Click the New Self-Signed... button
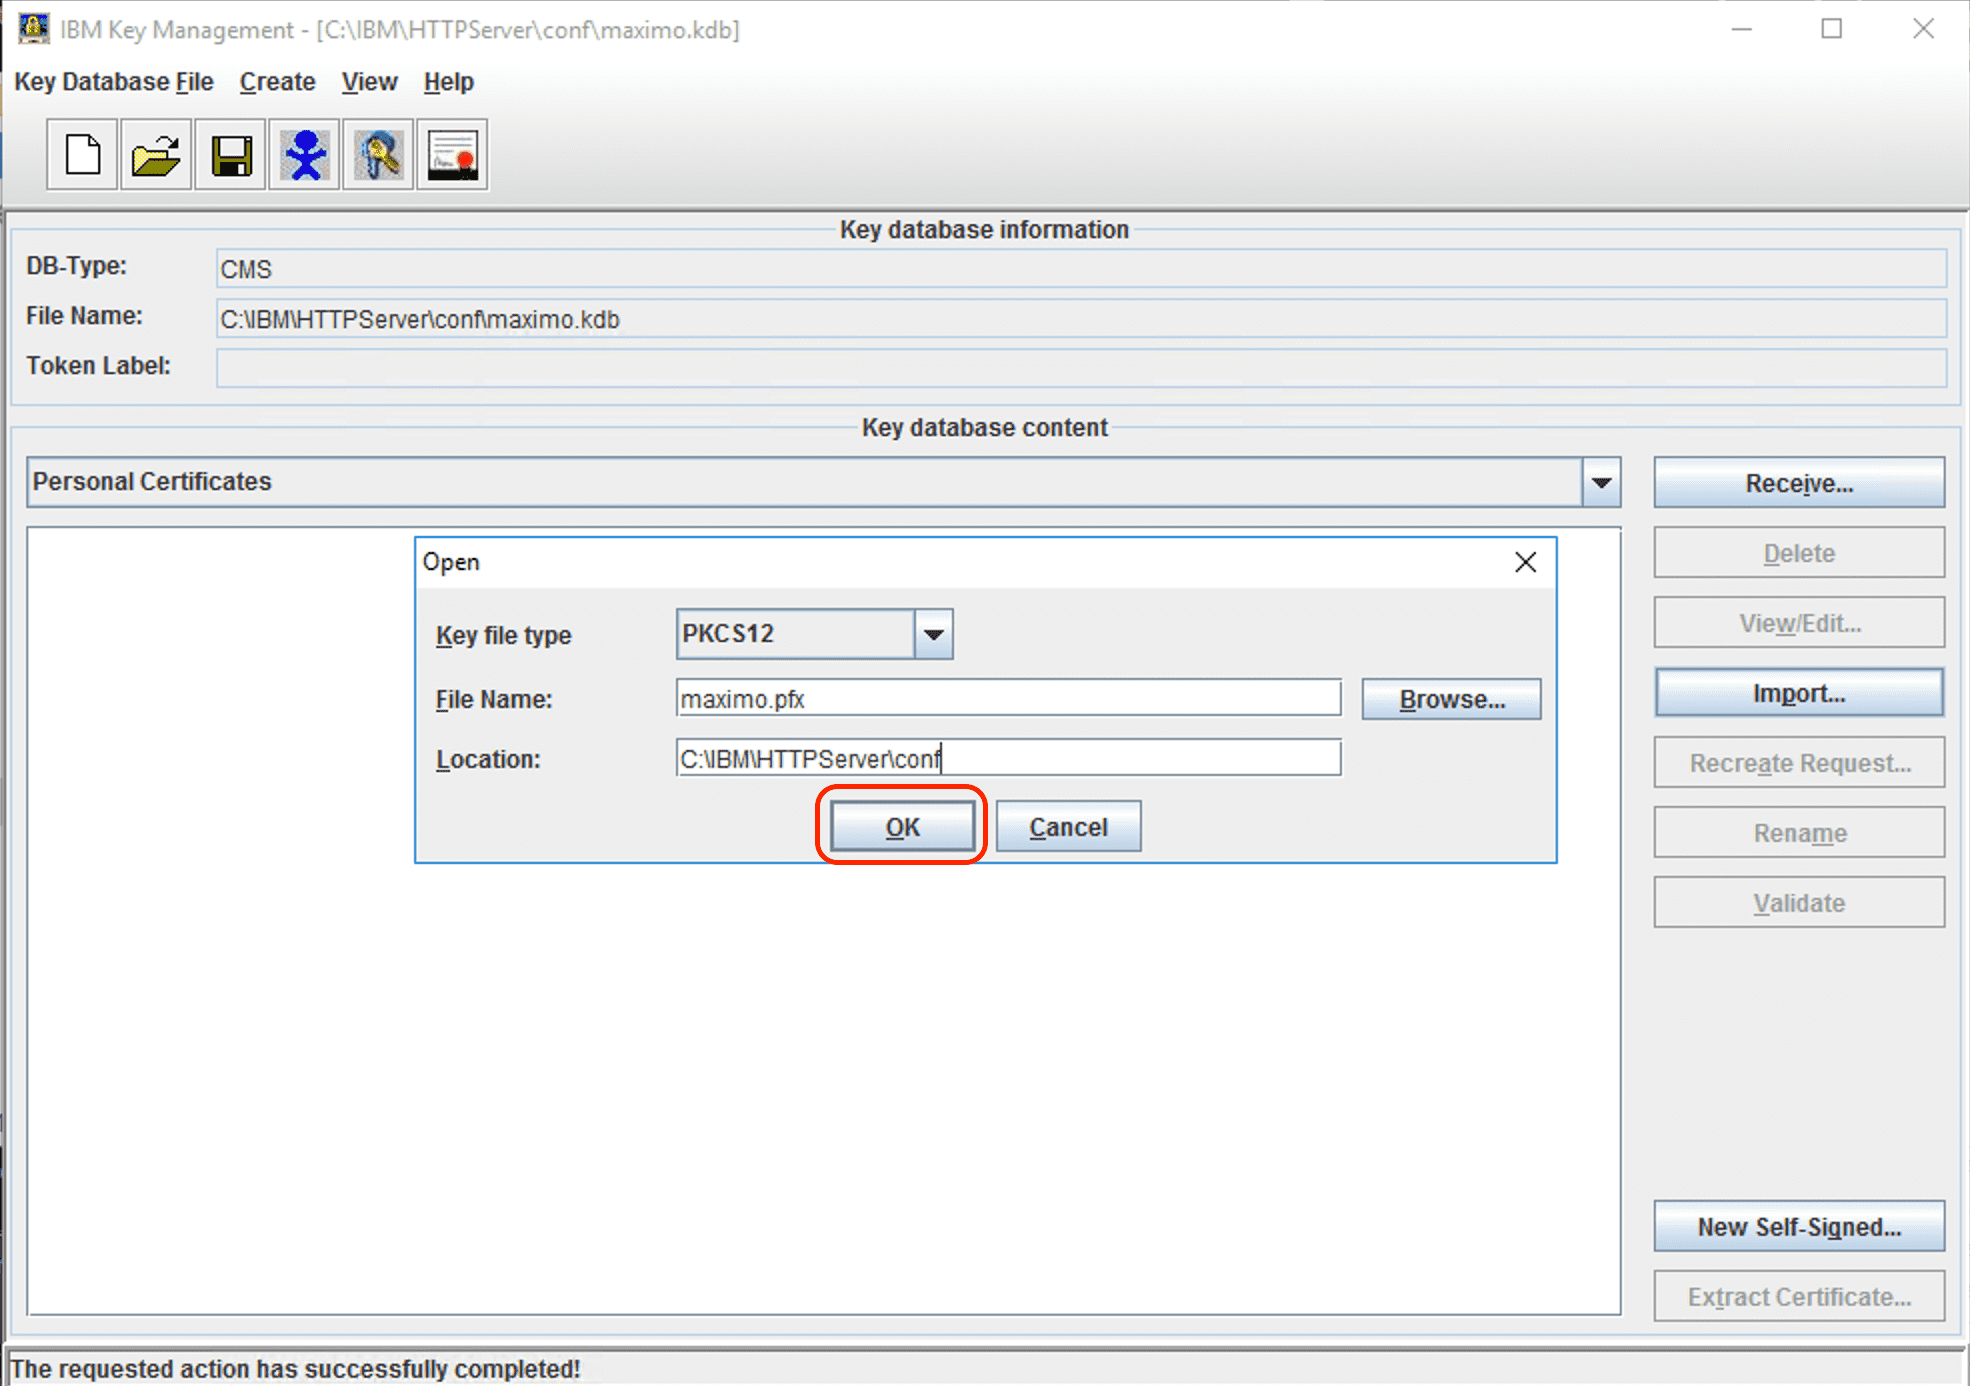This screenshot has width=1970, height=1386. 1799,1227
